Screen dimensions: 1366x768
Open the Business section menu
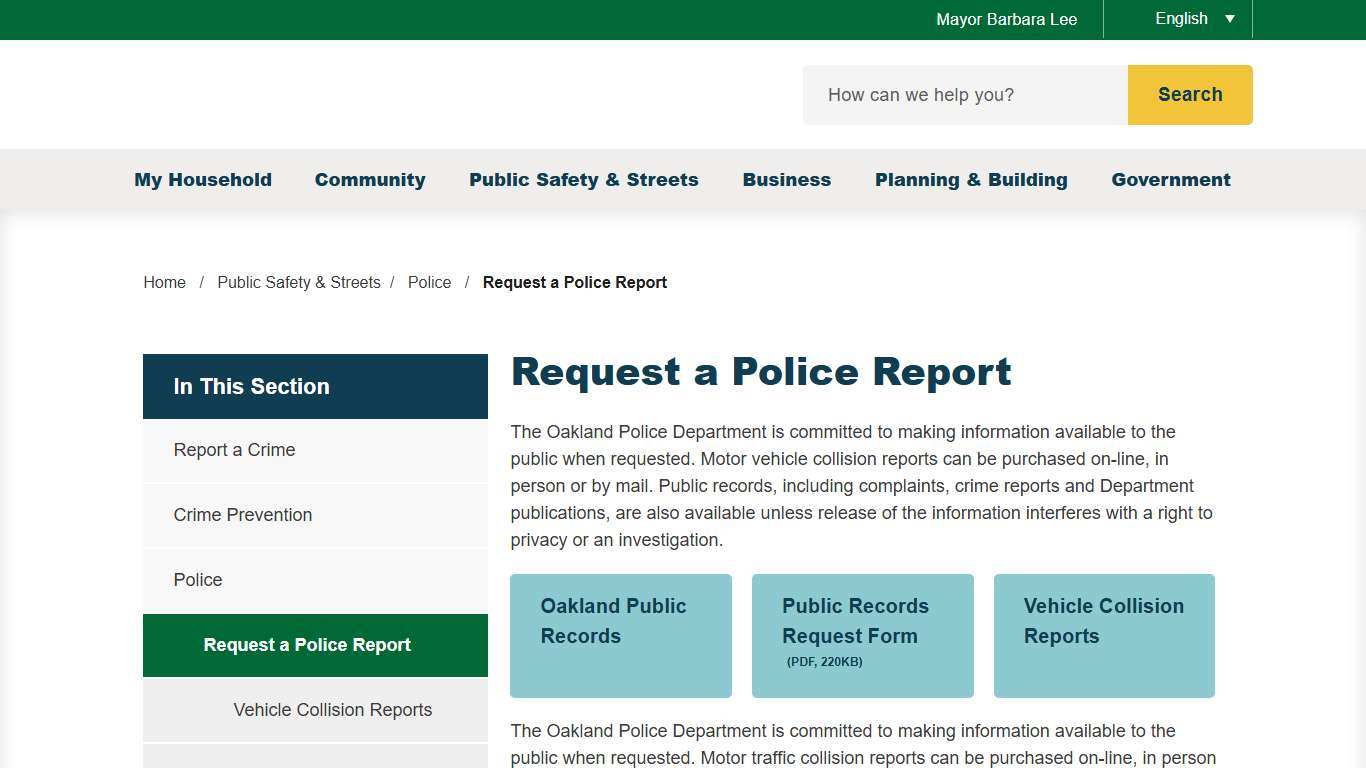click(x=786, y=180)
